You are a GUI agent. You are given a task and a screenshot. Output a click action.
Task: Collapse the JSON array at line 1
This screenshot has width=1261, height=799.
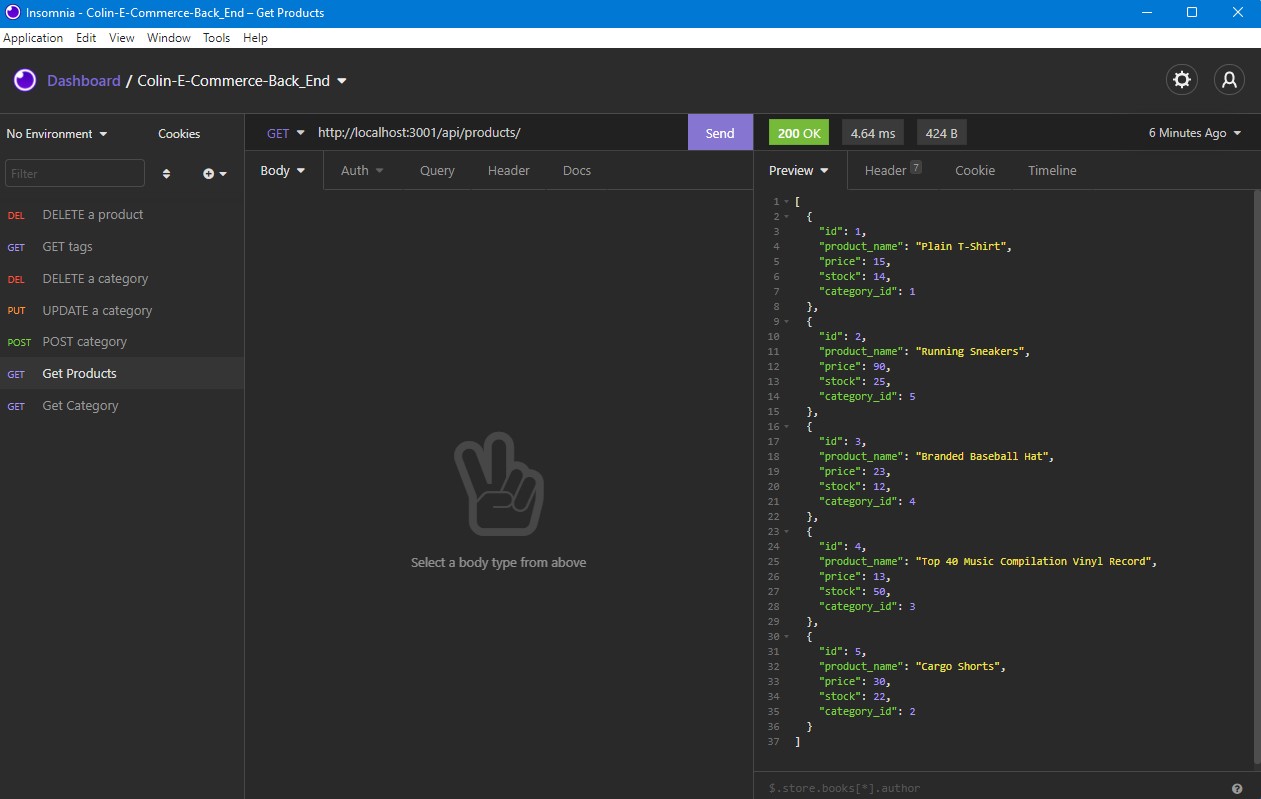click(x=787, y=202)
